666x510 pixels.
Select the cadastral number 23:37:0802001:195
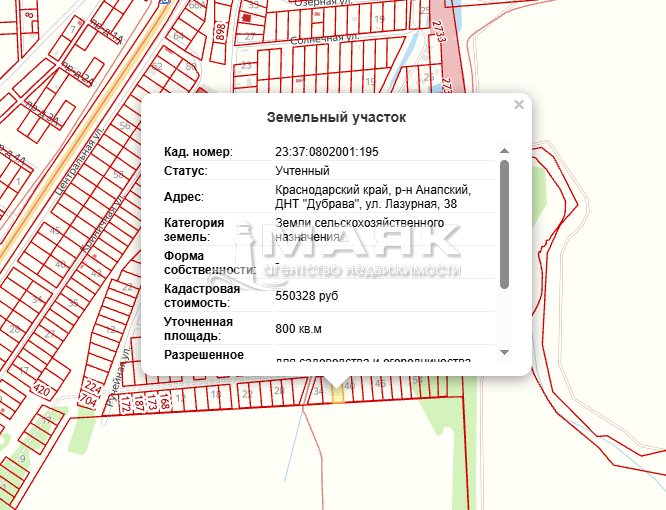(x=326, y=152)
